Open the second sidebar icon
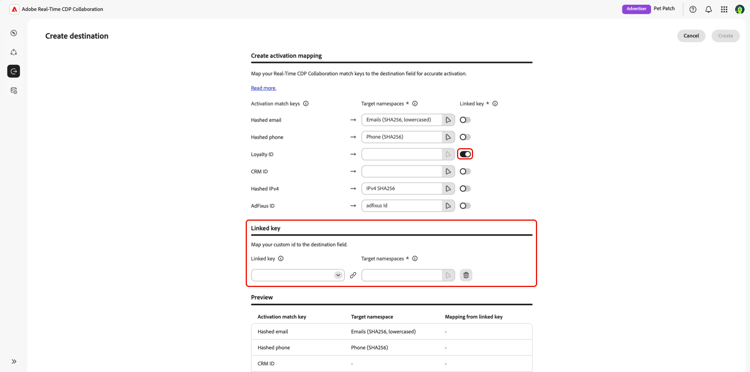 [x=13, y=52]
